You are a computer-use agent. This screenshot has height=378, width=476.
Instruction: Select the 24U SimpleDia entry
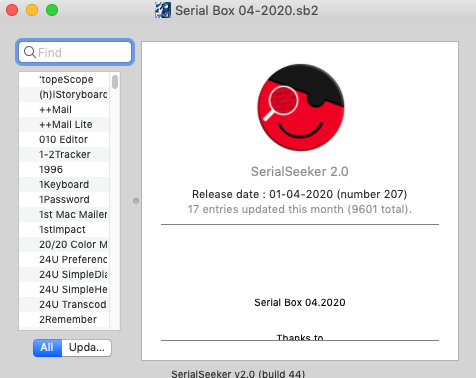coord(64,274)
